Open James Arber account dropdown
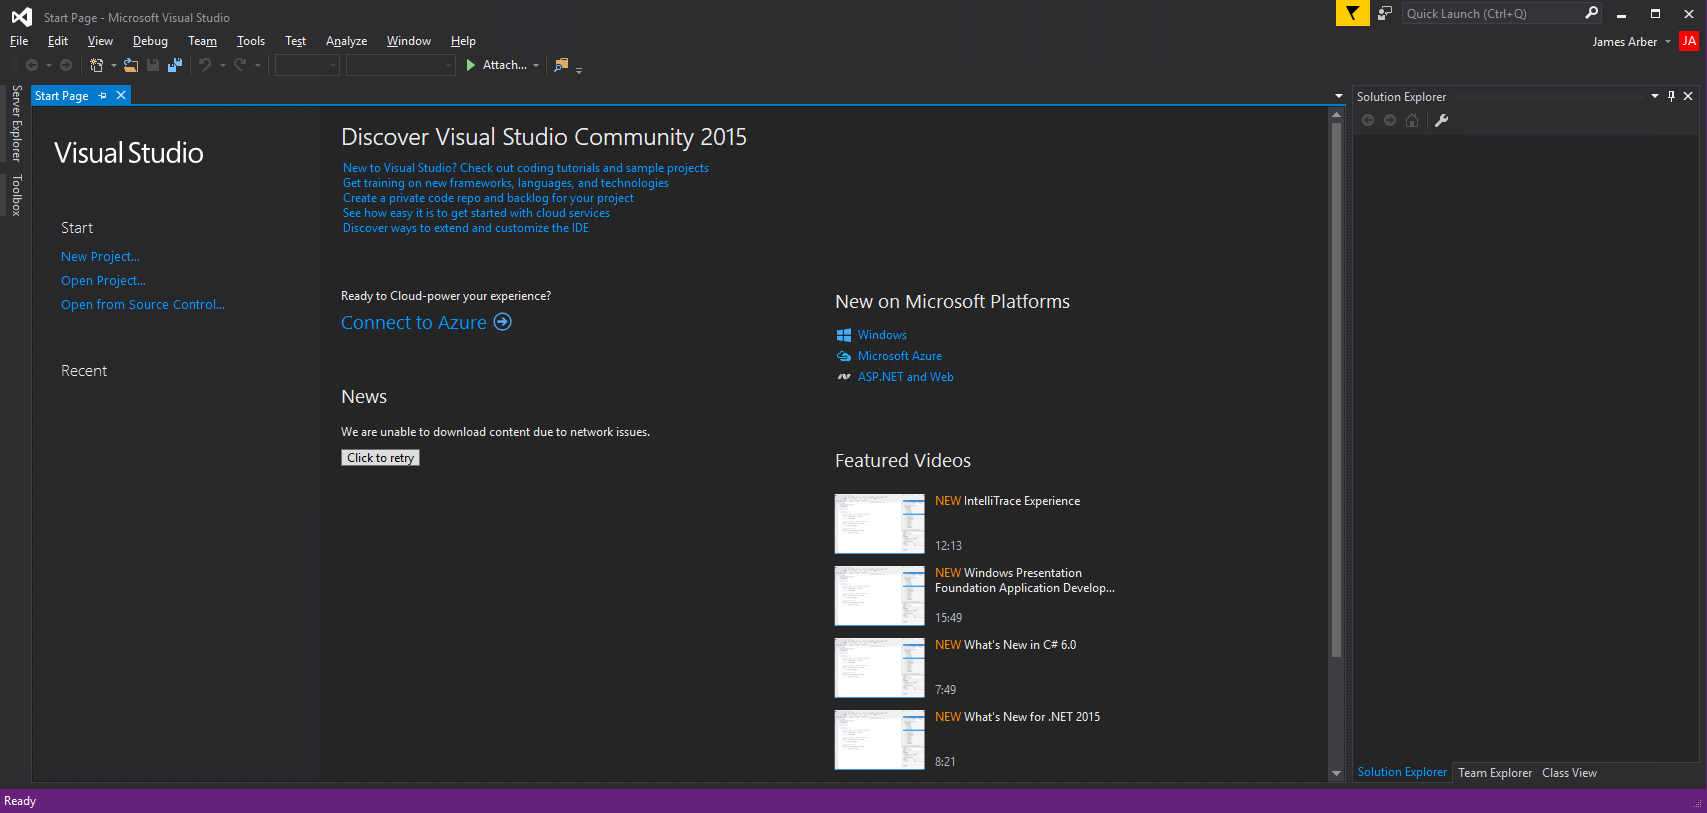Image resolution: width=1707 pixels, height=813 pixels. (x=1668, y=42)
